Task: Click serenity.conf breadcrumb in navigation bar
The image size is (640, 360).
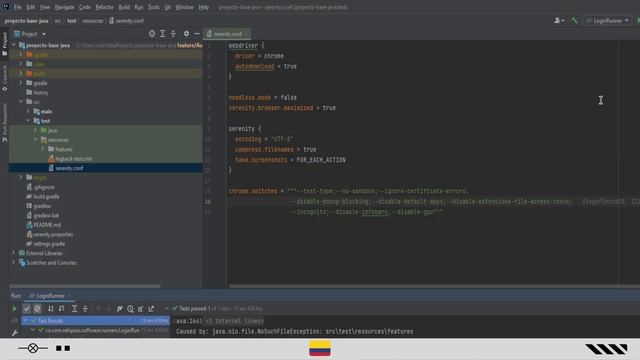Action: coord(126,20)
